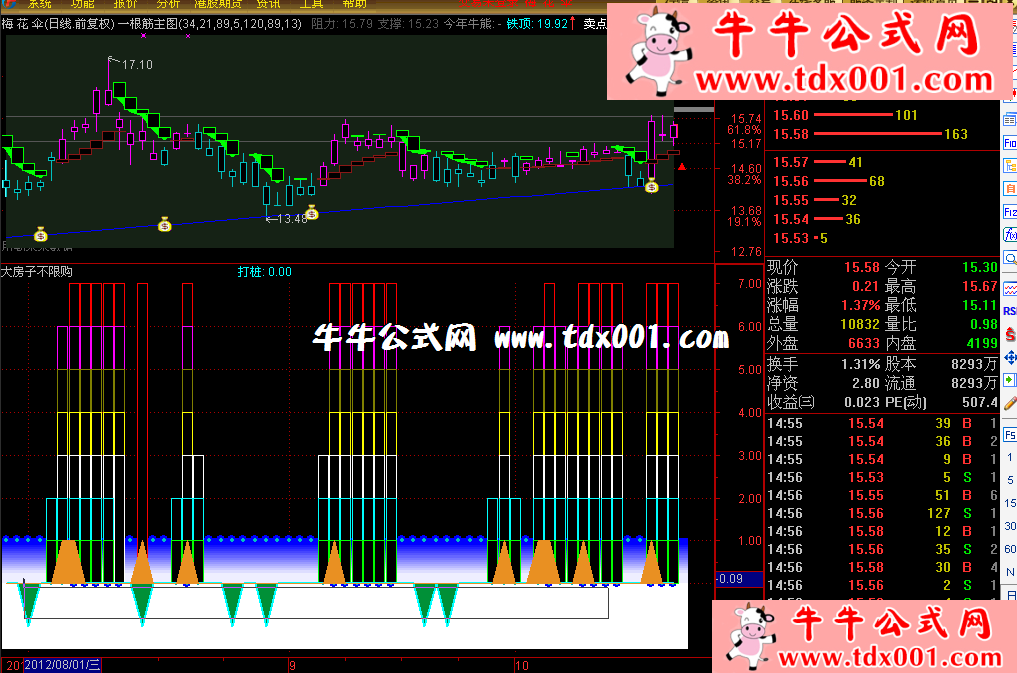
Task: Click the money bag icon under latest candle
Action: tap(651, 186)
